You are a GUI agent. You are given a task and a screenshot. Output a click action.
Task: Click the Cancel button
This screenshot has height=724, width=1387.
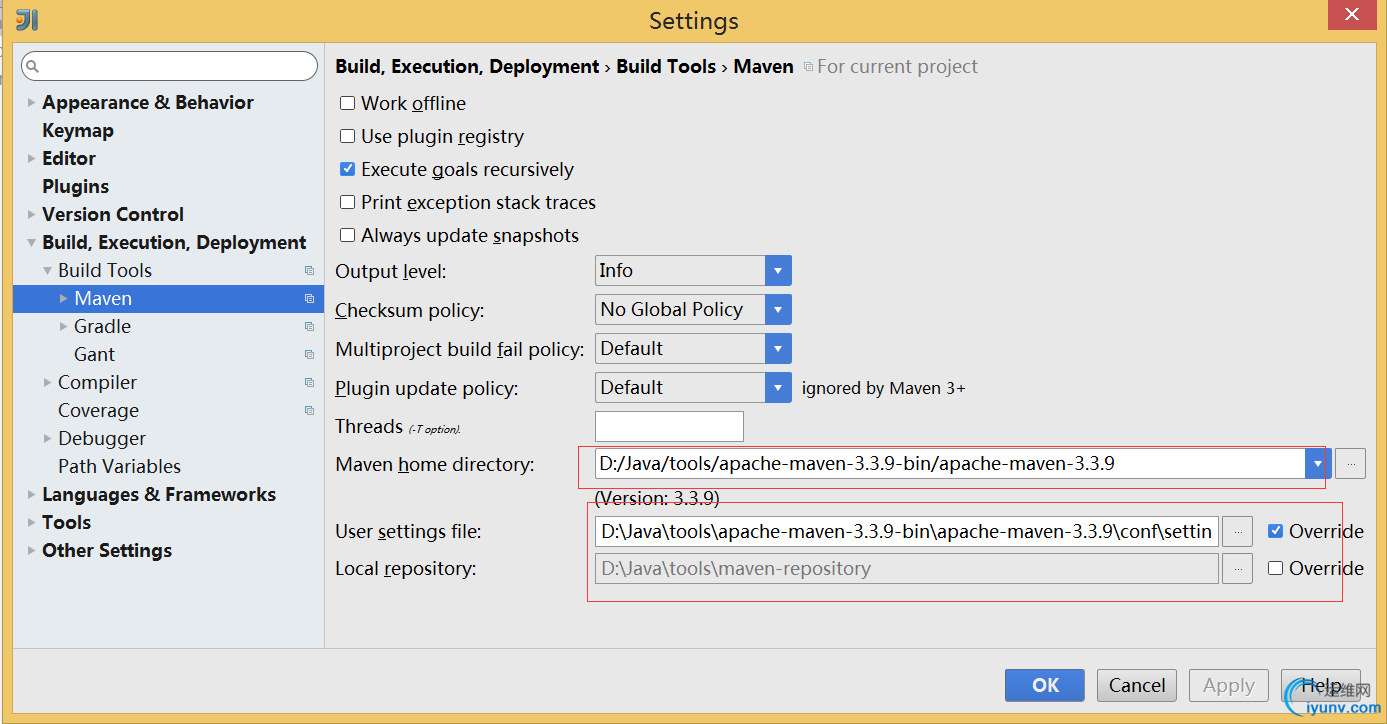1137,685
